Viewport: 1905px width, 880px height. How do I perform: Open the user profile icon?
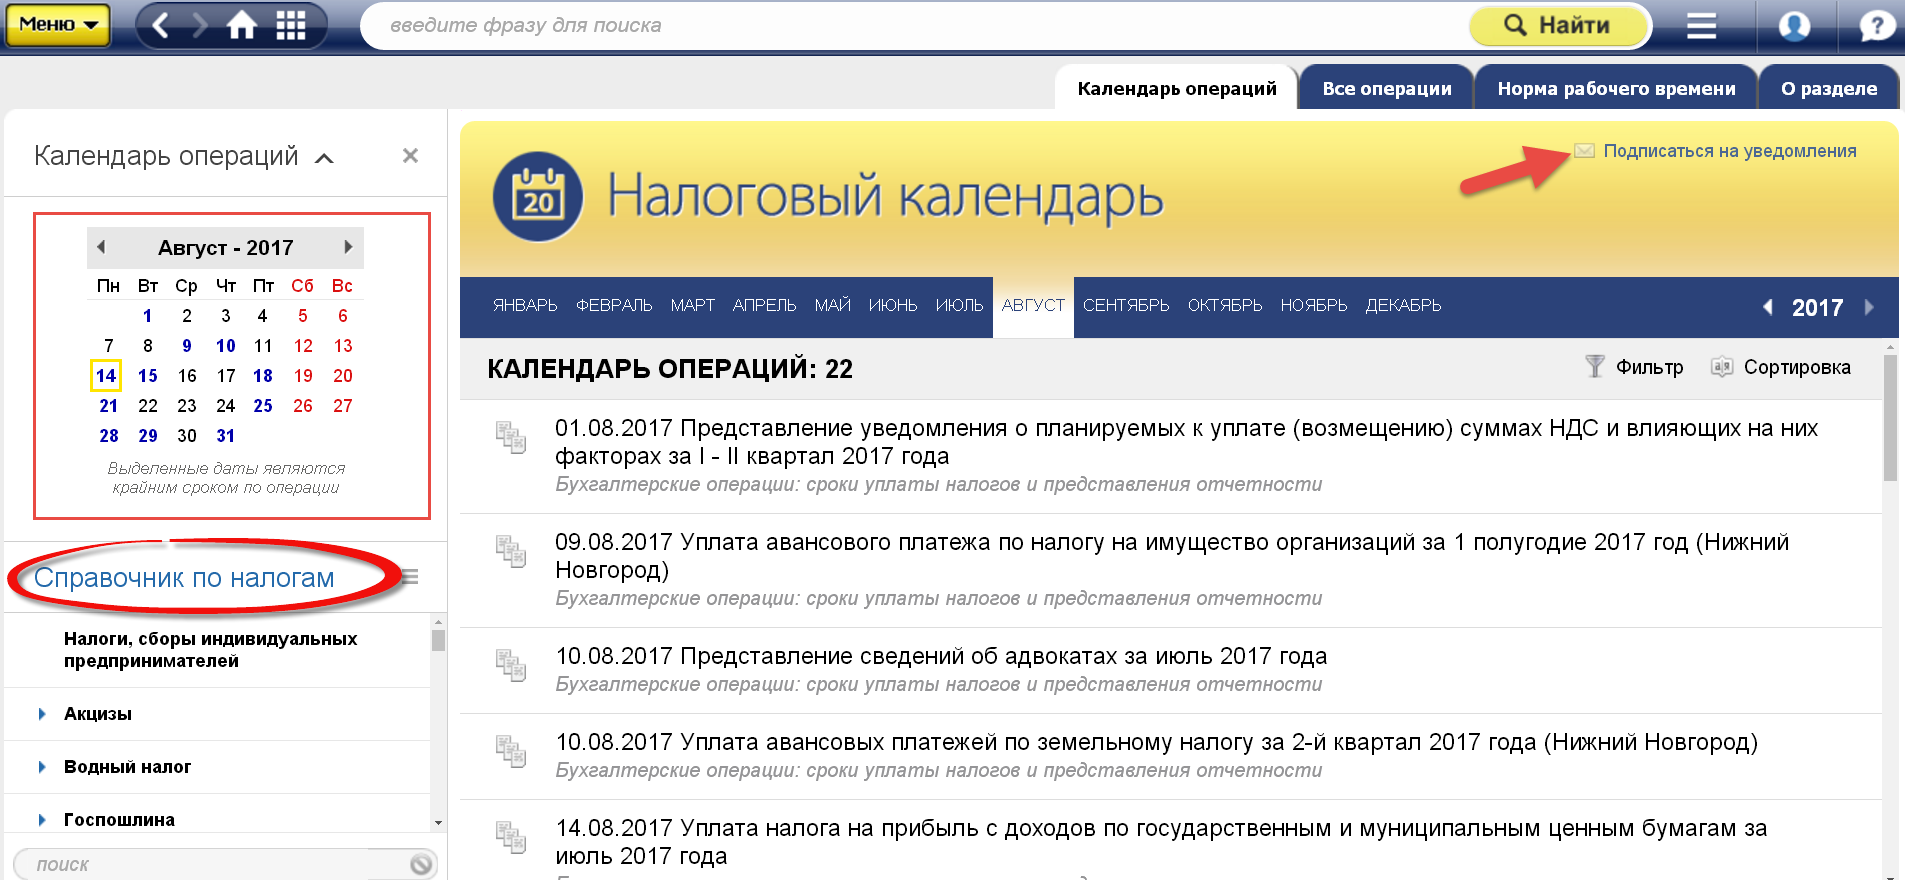click(x=1794, y=26)
